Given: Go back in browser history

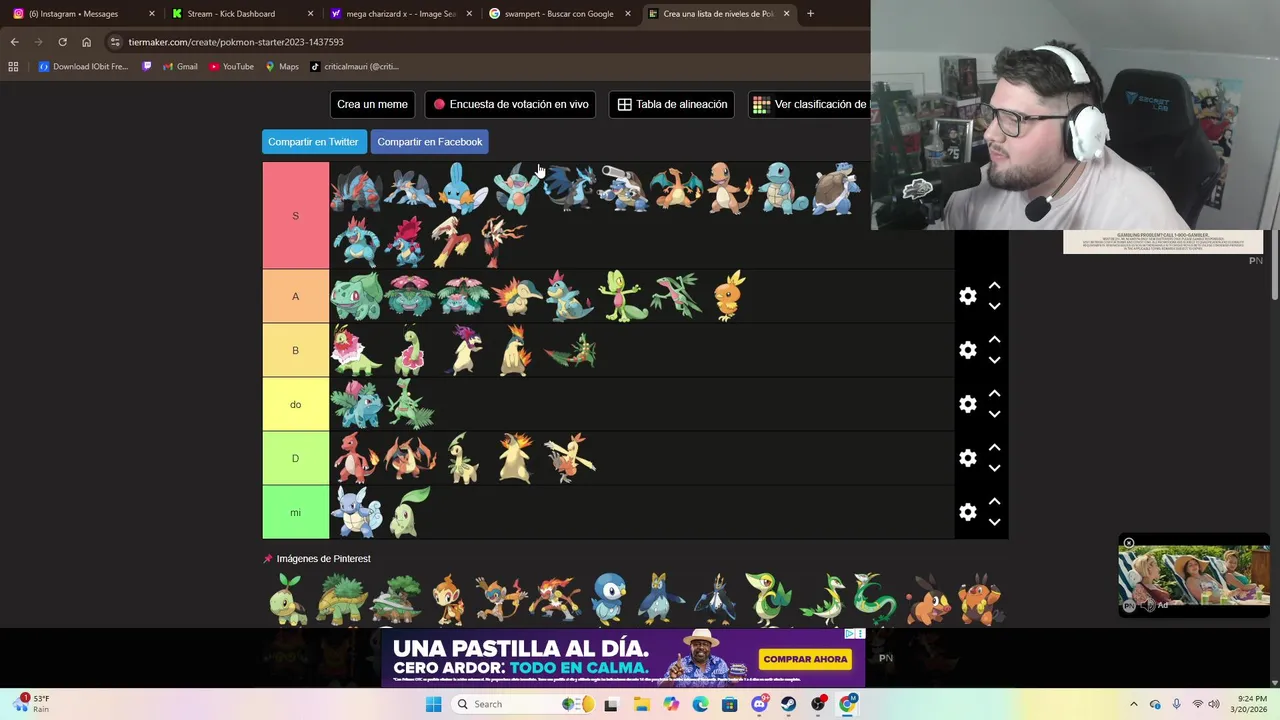Looking at the screenshot, I should pyautogui.click(x=14, y=42).
